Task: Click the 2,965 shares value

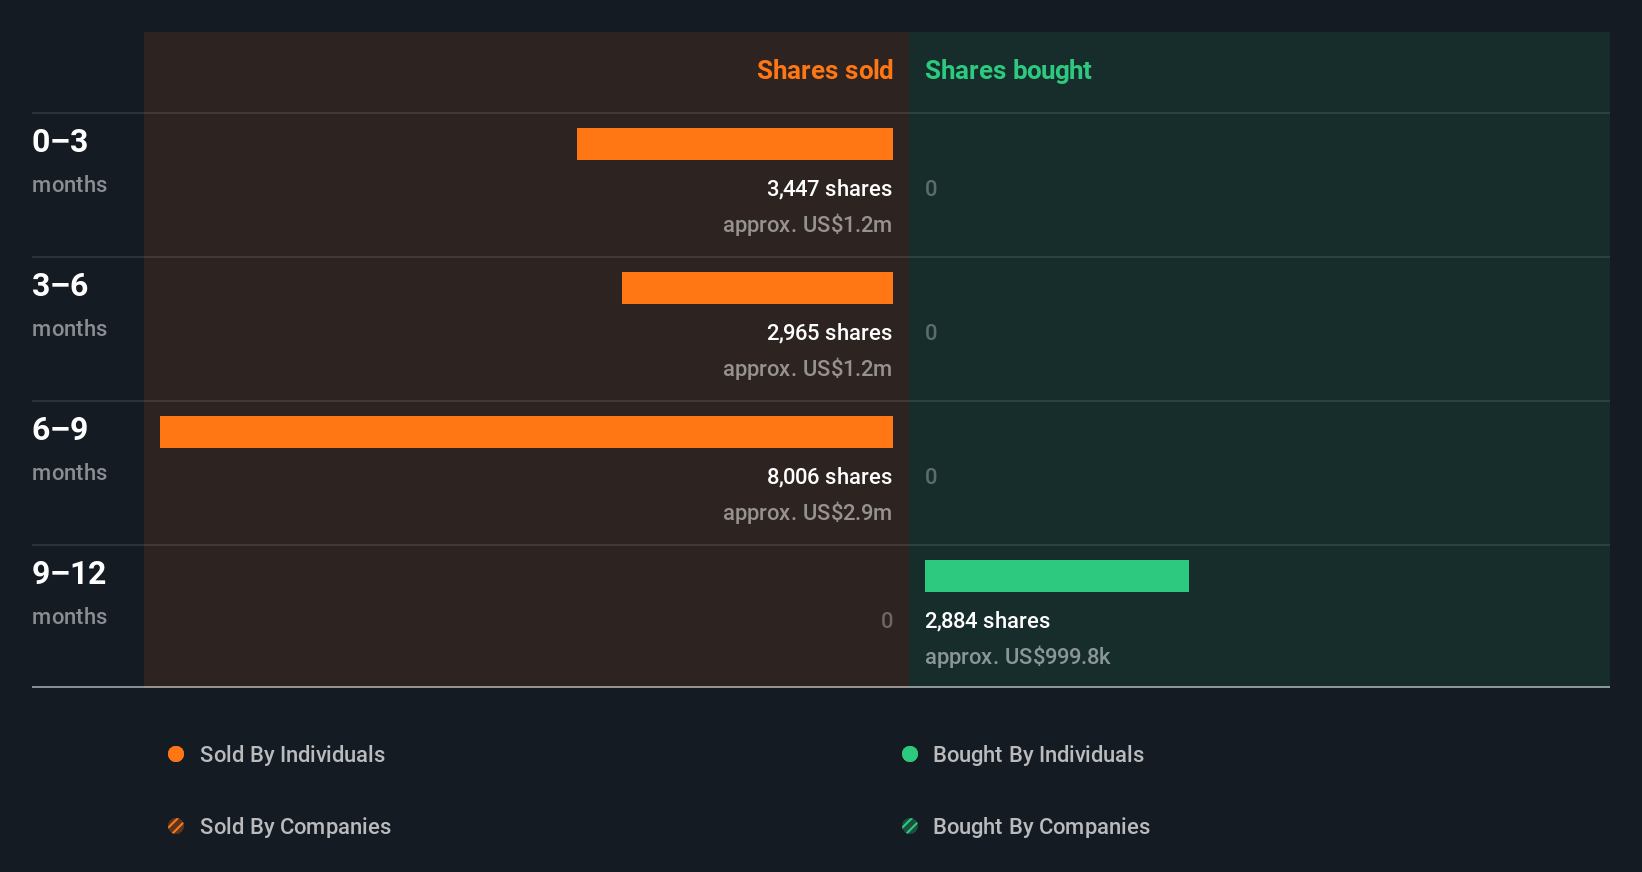Action: tap(829, 332)
